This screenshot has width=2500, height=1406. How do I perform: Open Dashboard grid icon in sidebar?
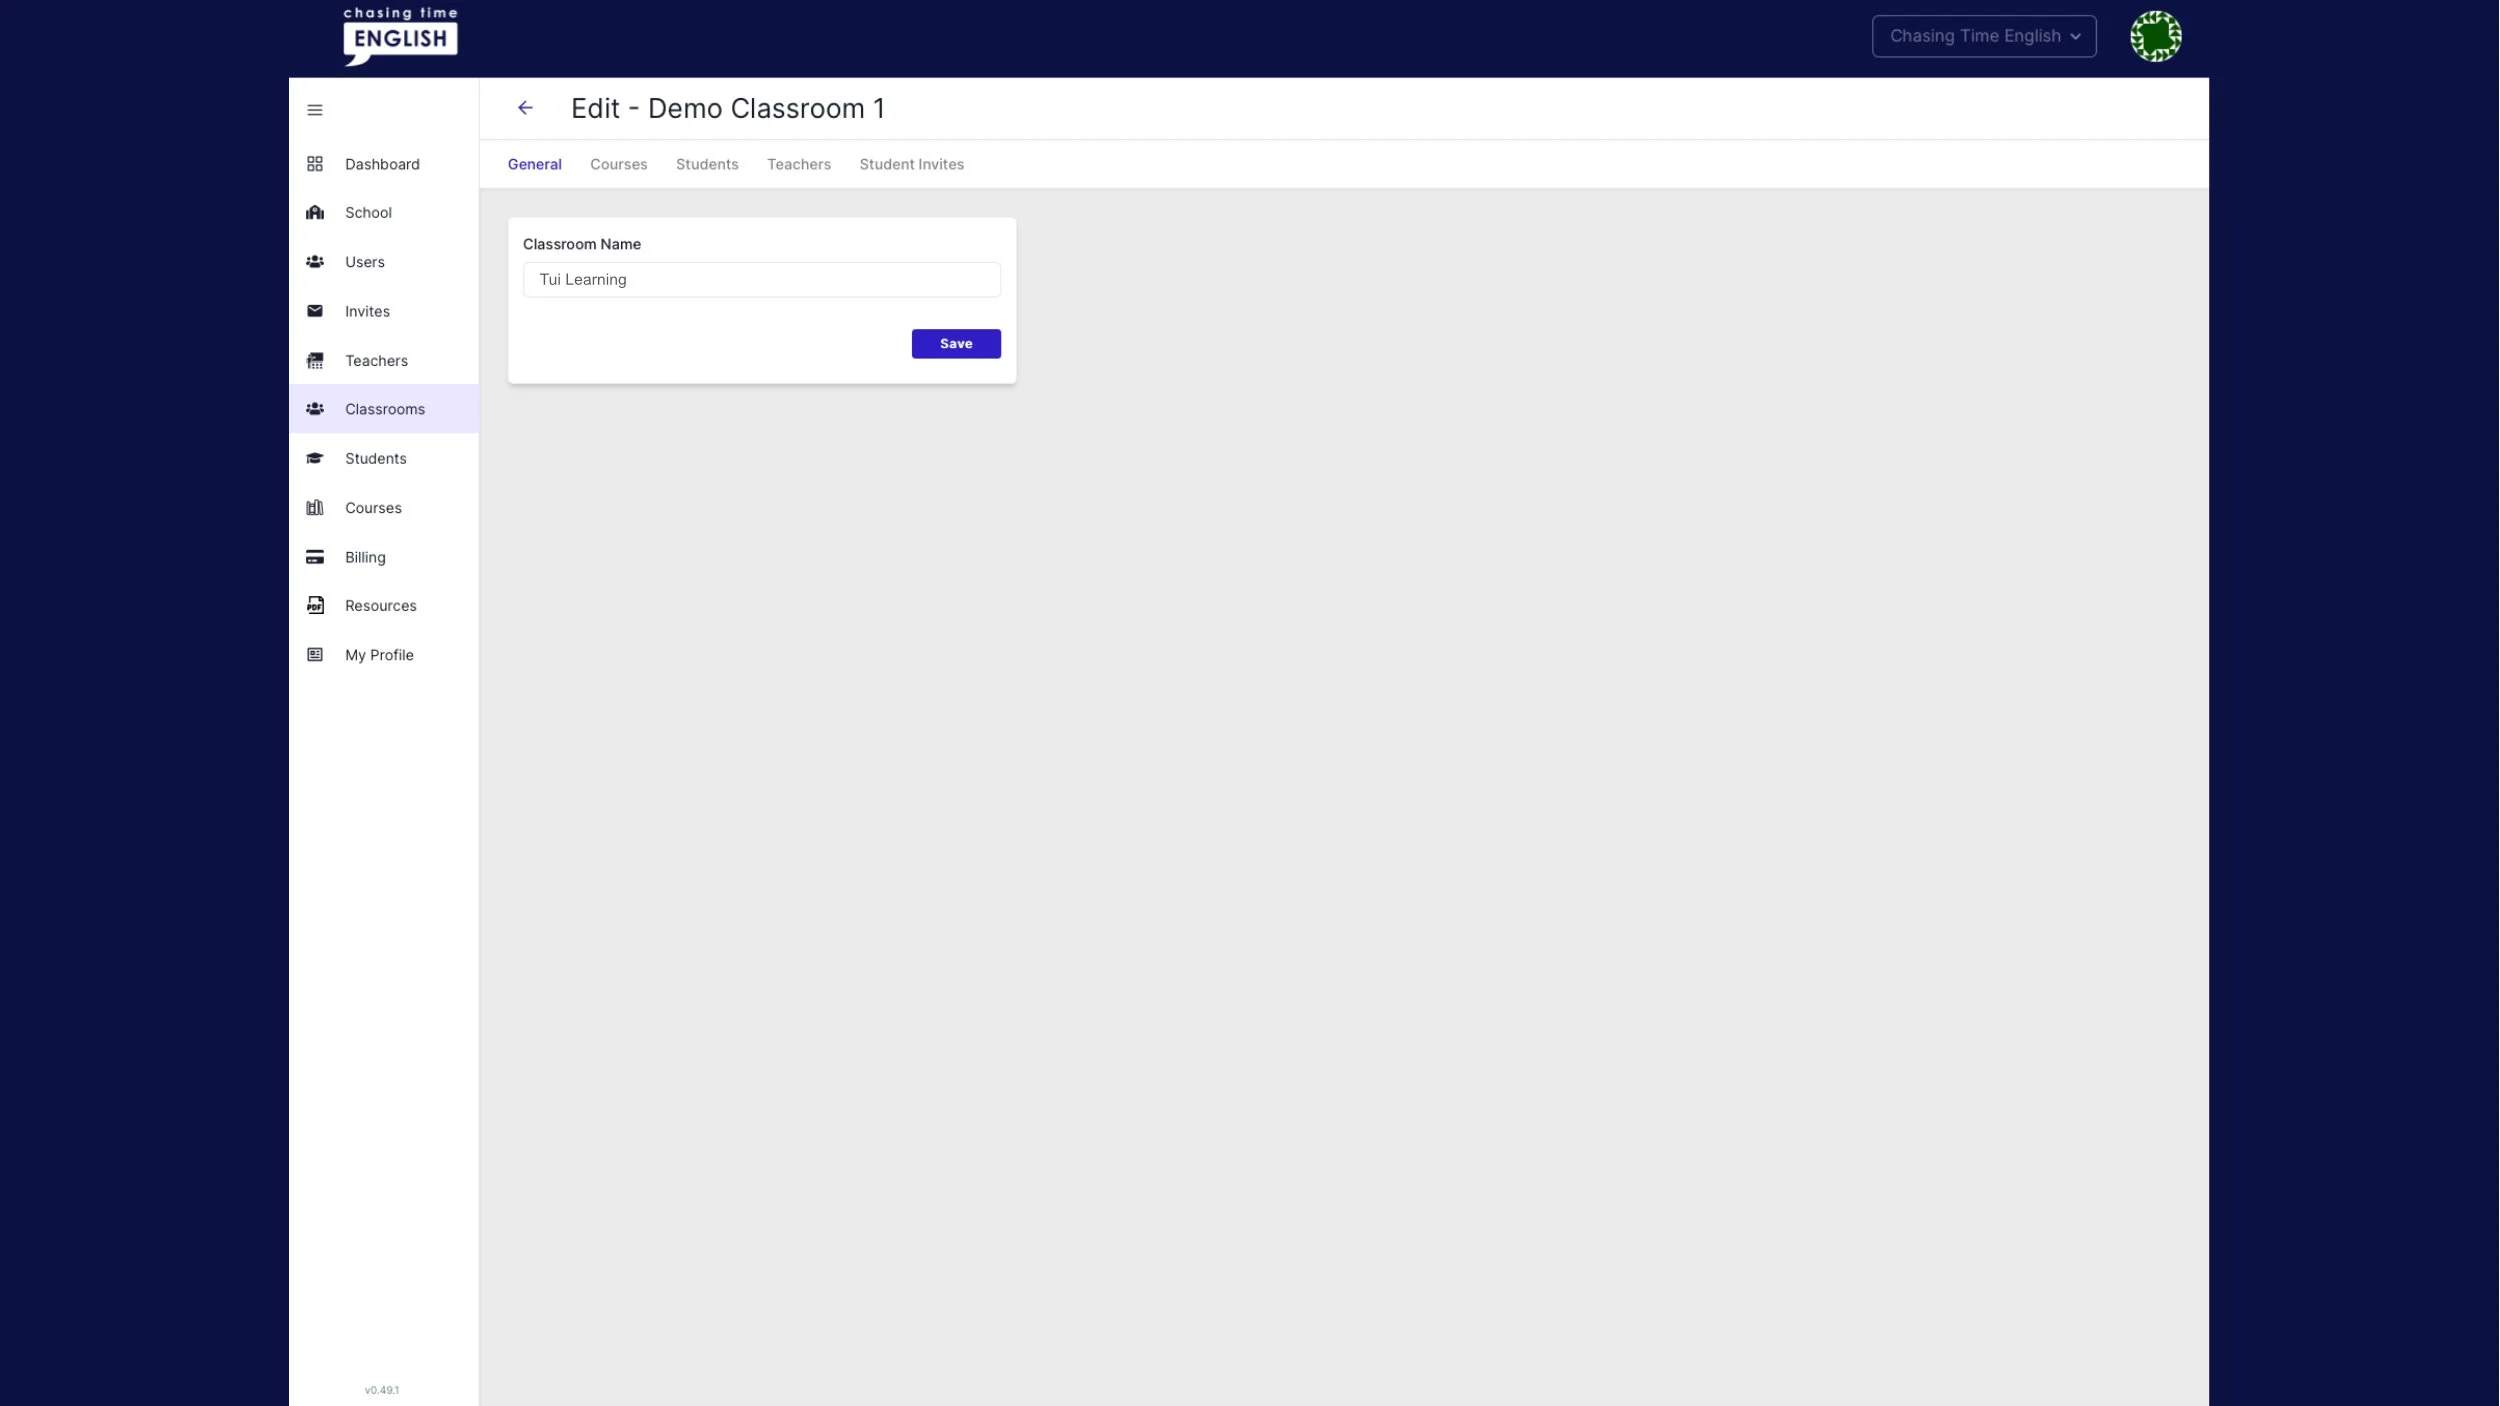pyautogui.click(x=315, y=164)
